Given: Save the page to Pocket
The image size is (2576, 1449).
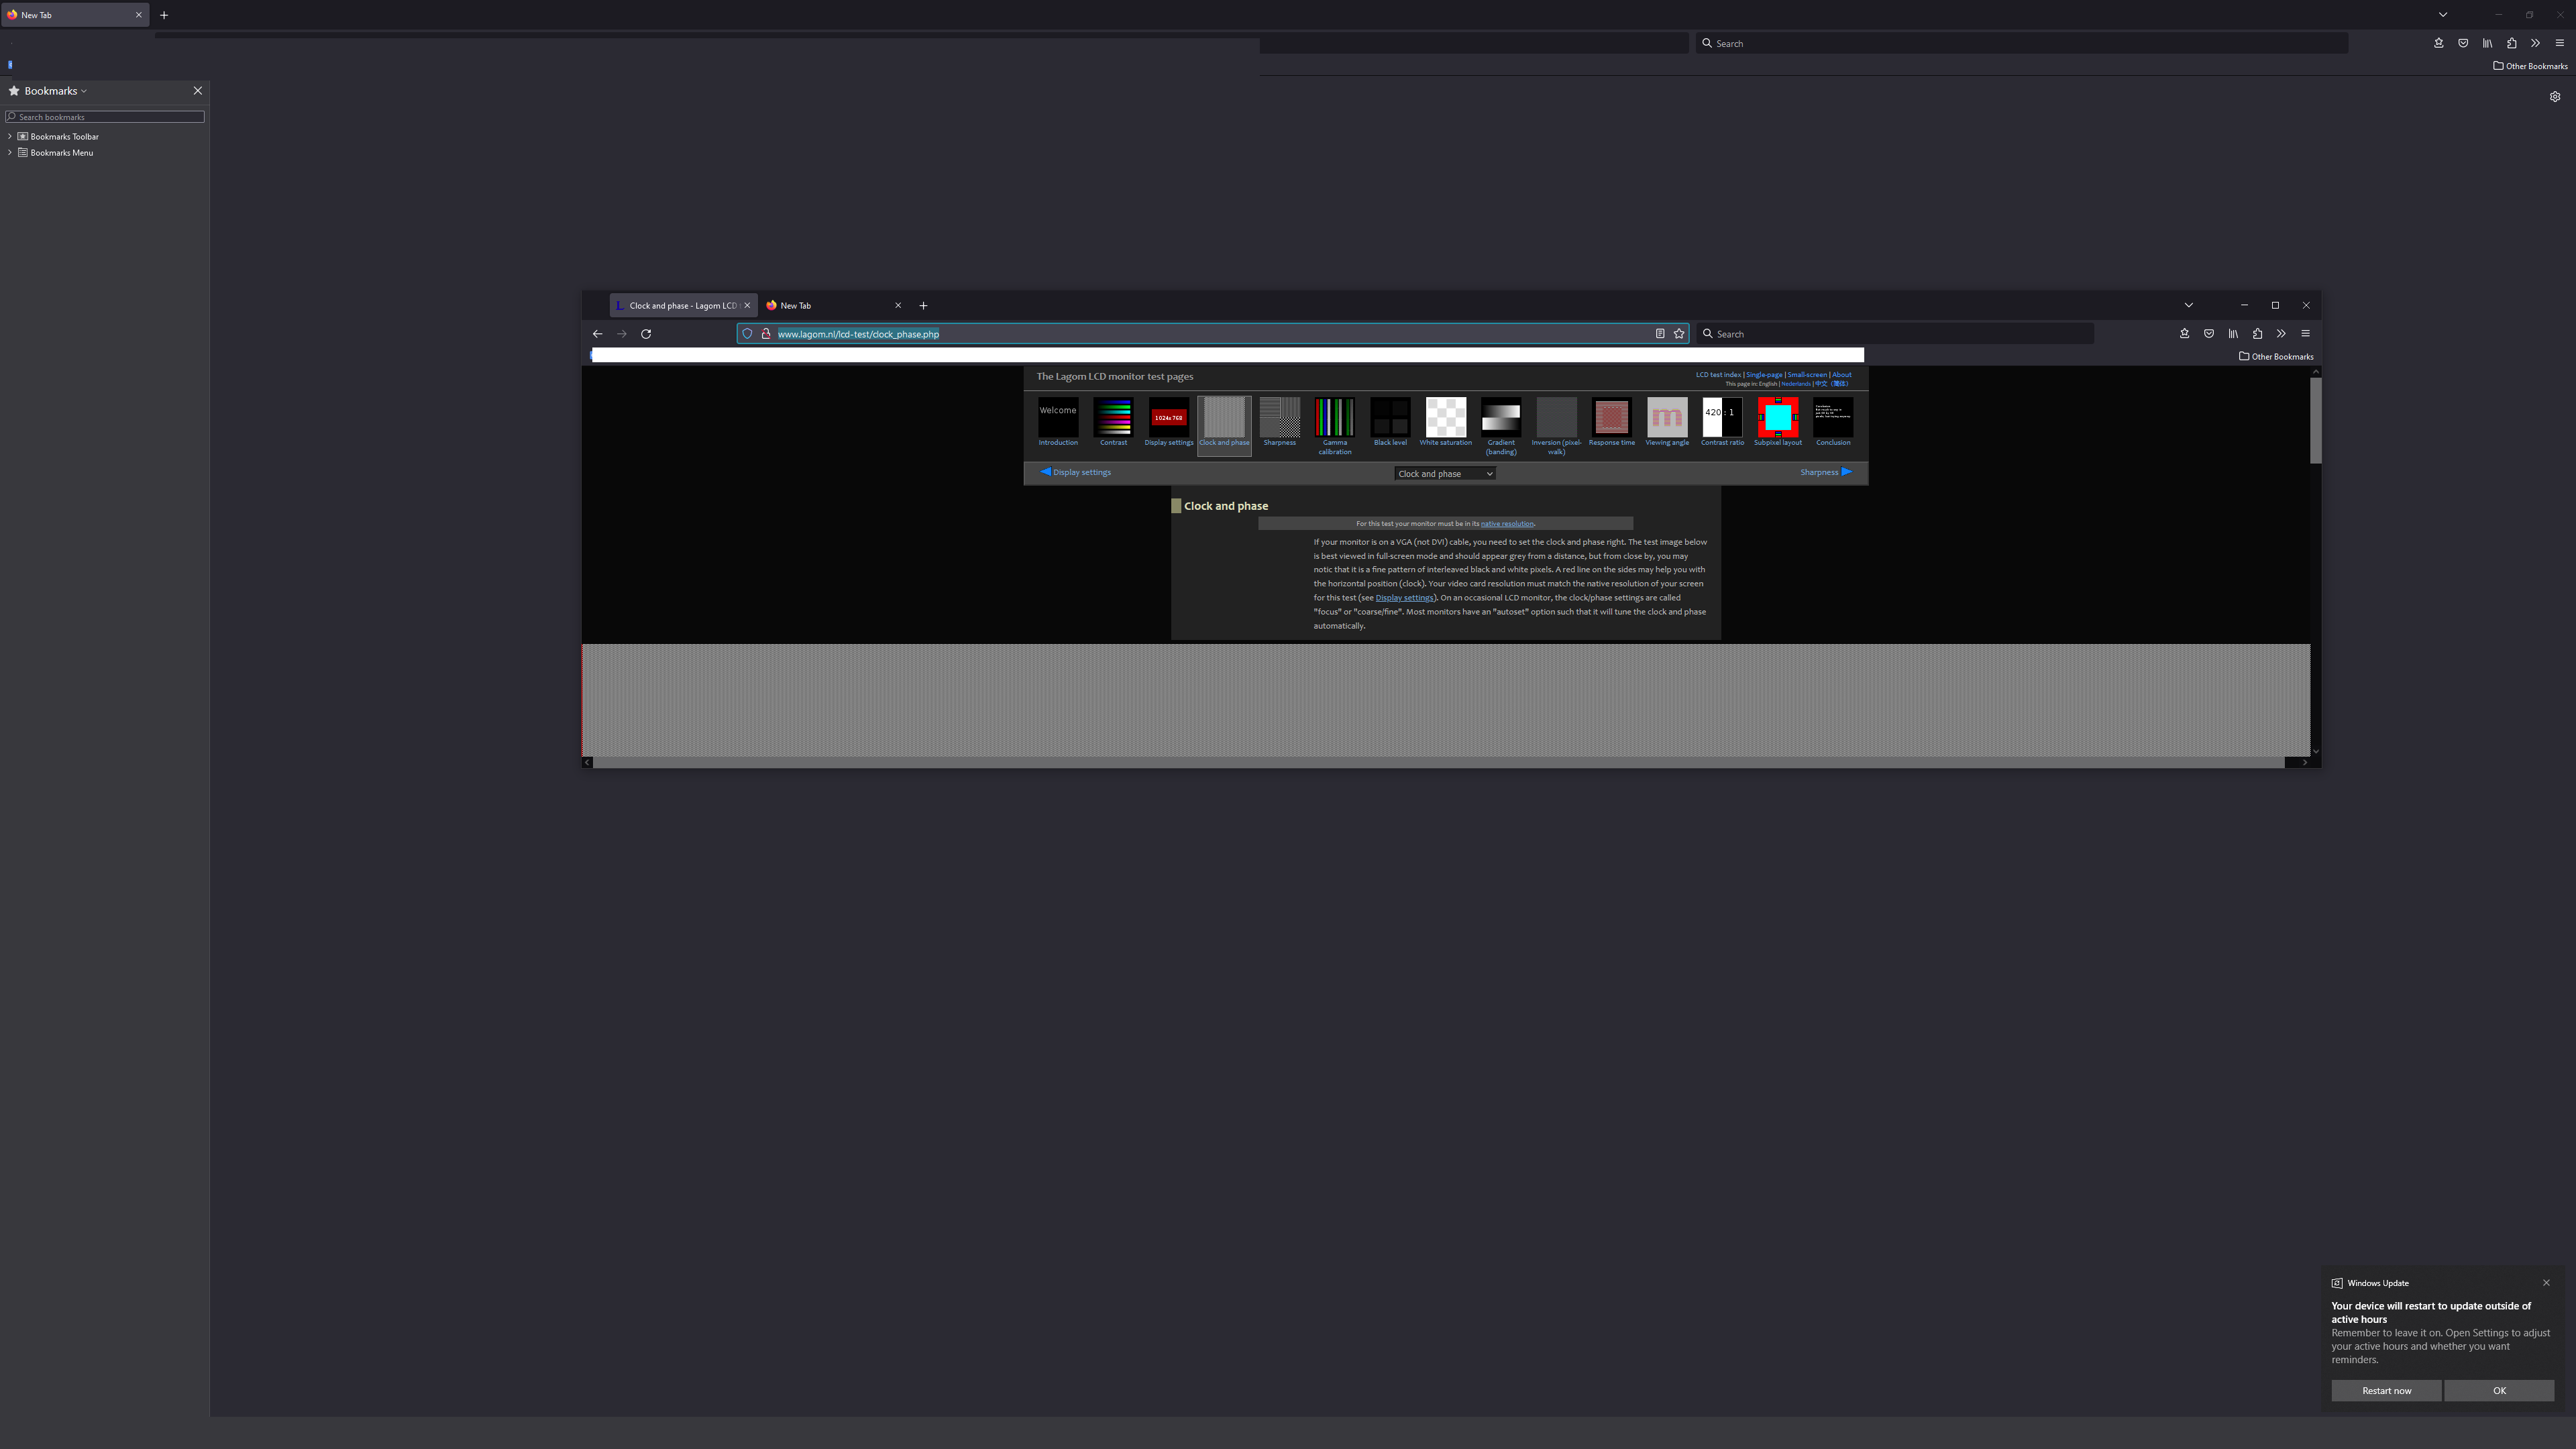Looking at the screenshot, I should [x=2209, y=333].
